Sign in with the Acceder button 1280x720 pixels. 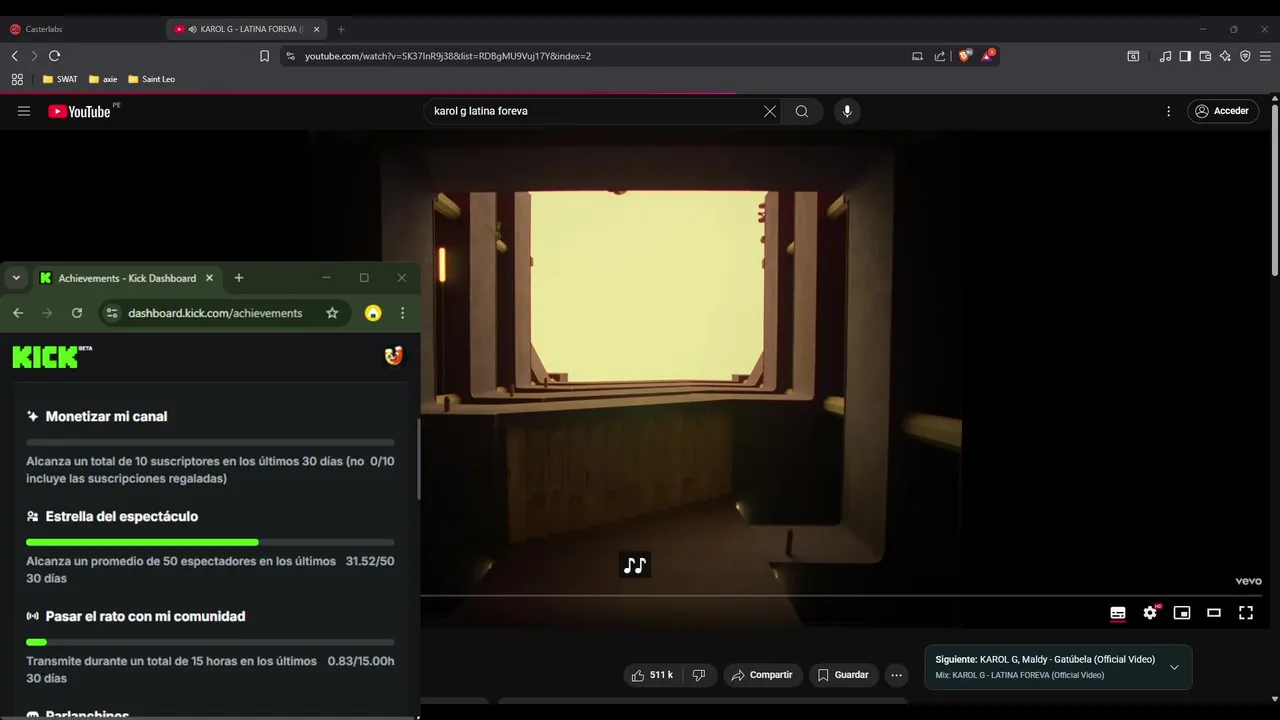1222,111
